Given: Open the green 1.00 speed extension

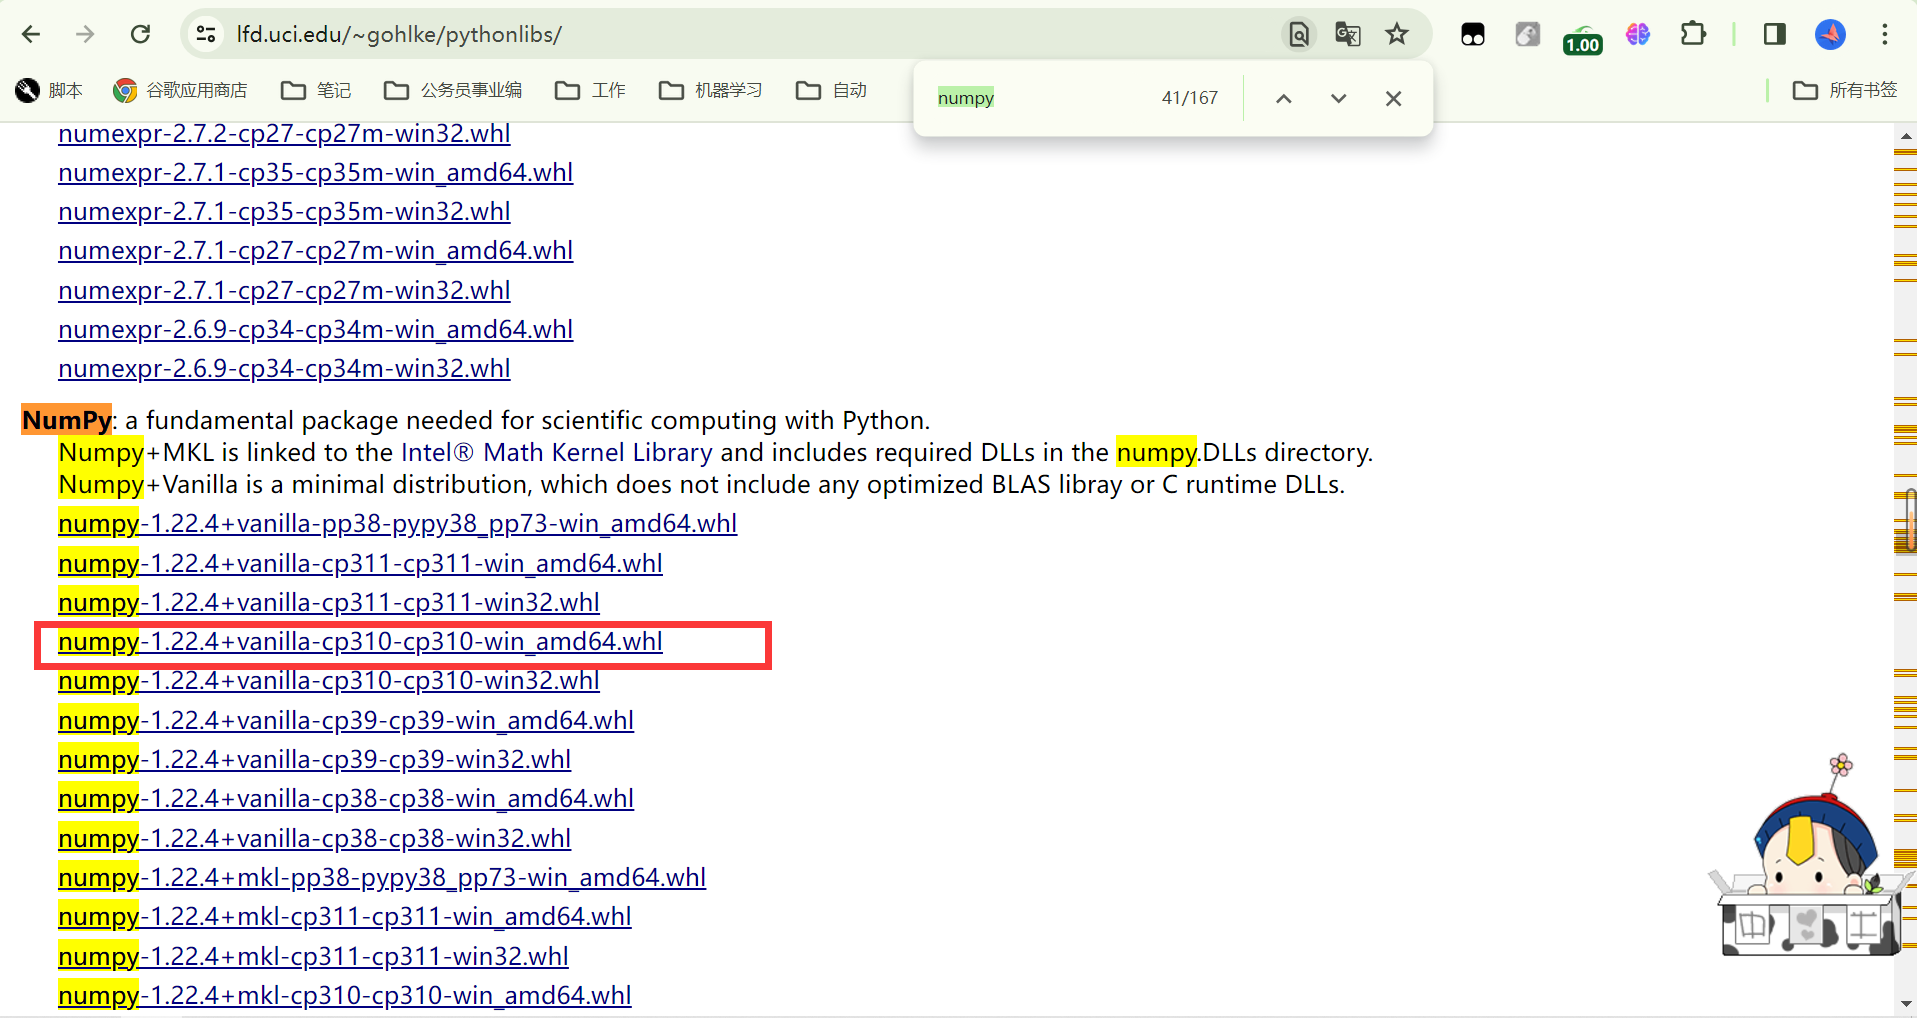Looking at the screenshot, I should tap(1582, 39).
